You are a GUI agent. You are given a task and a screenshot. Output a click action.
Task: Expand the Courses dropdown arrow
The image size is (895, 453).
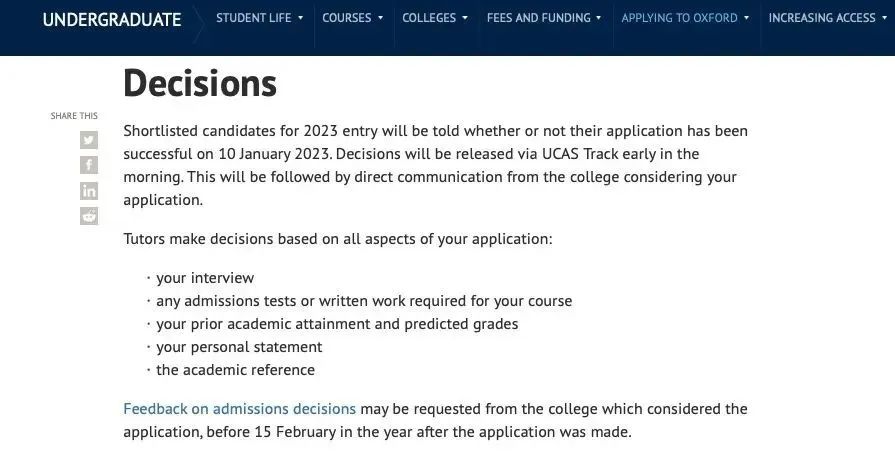point(381,18)
